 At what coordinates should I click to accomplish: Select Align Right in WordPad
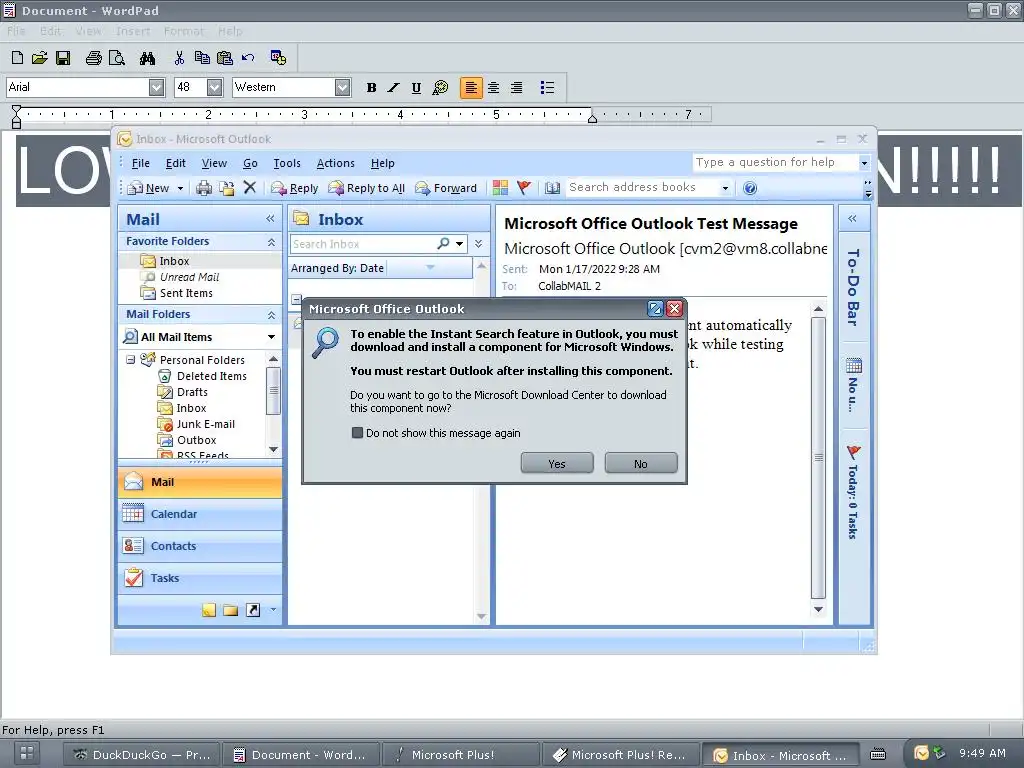(x=517, y=88)
